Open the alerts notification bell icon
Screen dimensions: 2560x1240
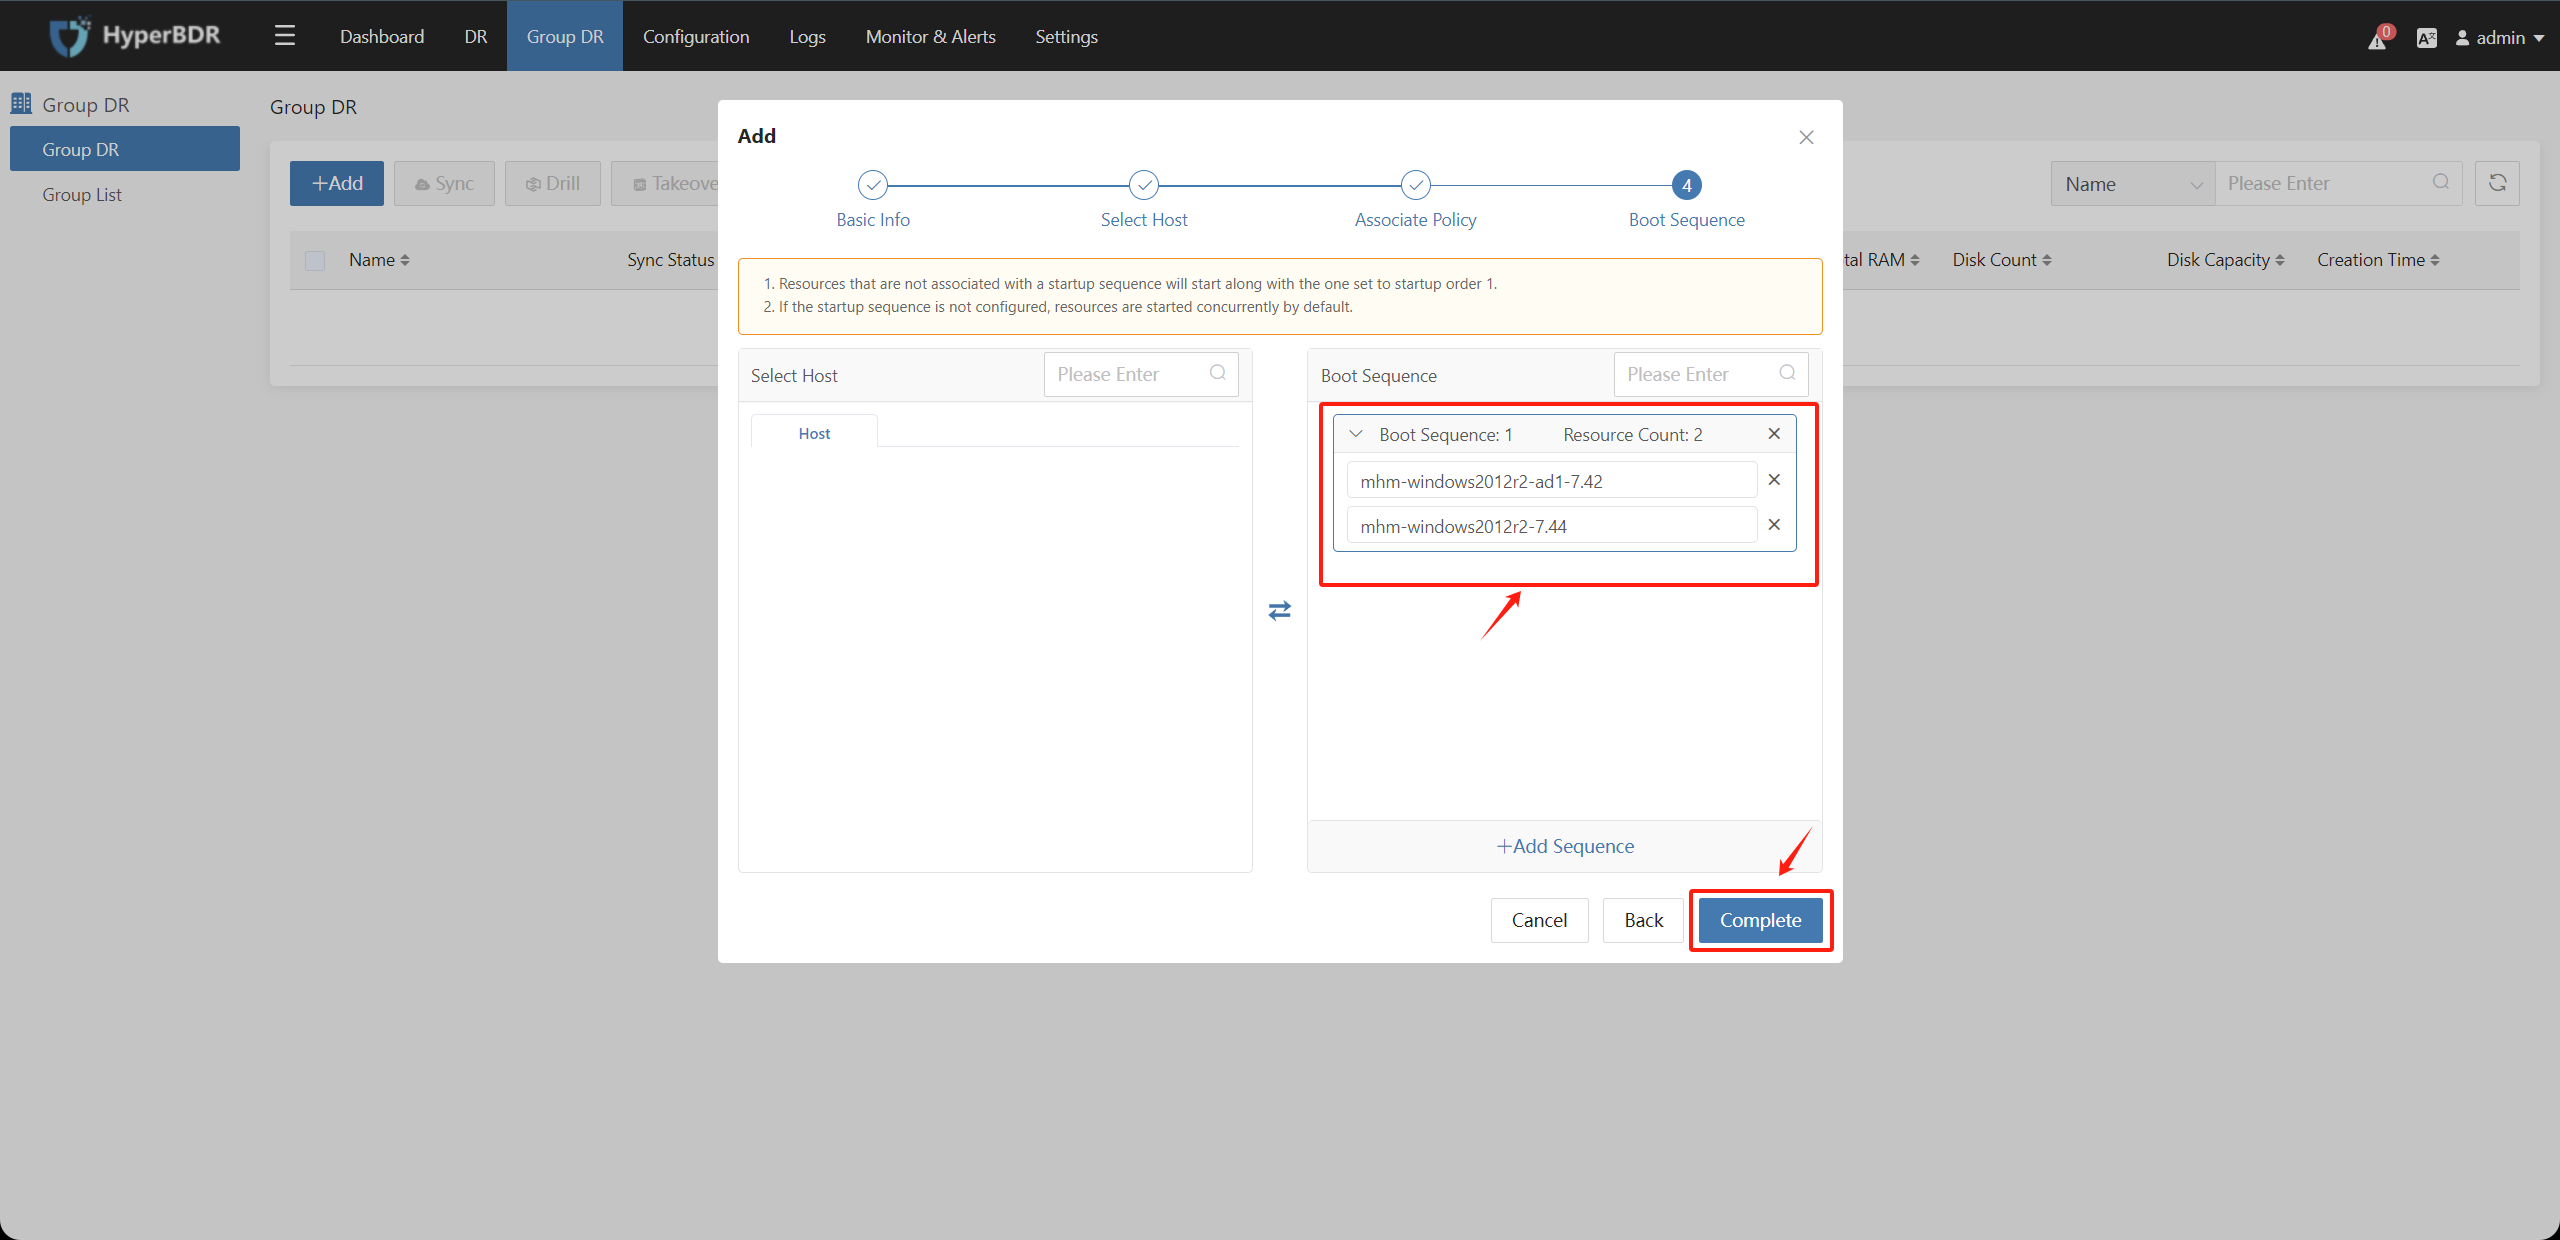coord(2378,38)
